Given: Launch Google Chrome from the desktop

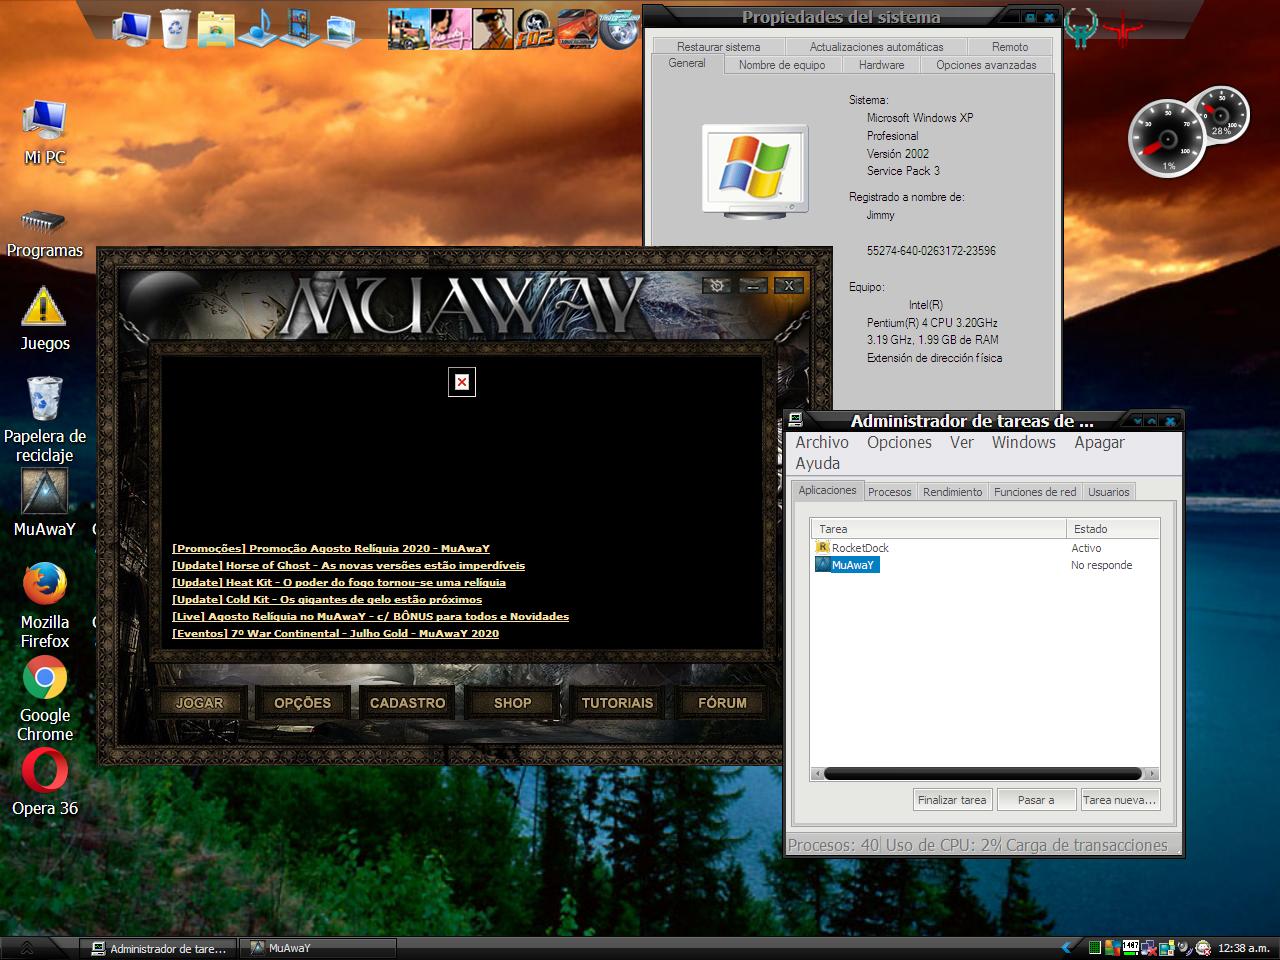Looking at the screenshot, I should [x=45, y=699].
